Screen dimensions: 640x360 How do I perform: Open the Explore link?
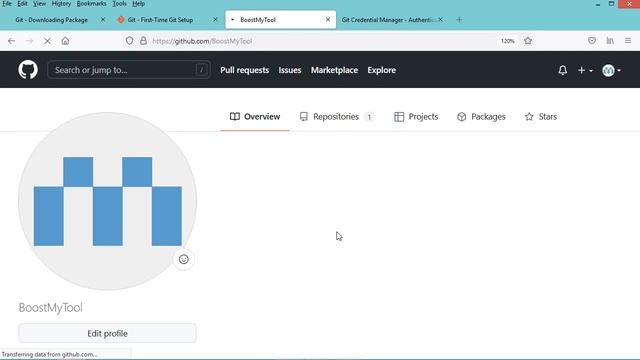381,70
